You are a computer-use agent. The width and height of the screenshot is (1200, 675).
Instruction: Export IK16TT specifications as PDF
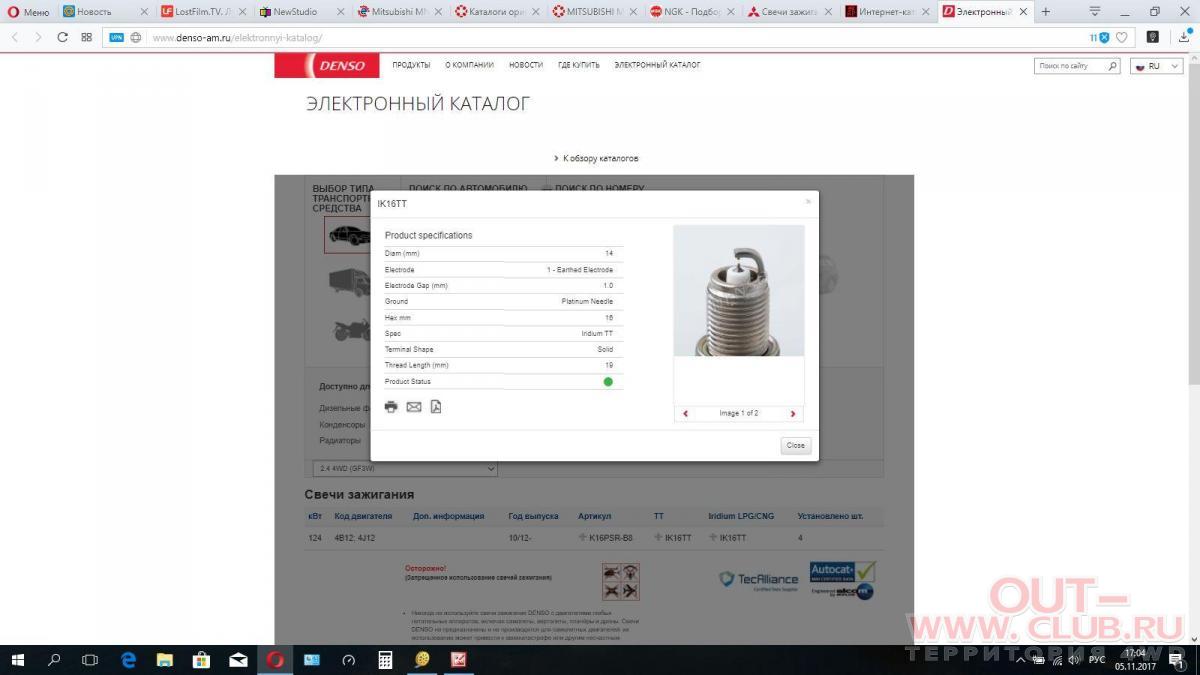click(436, 407)
